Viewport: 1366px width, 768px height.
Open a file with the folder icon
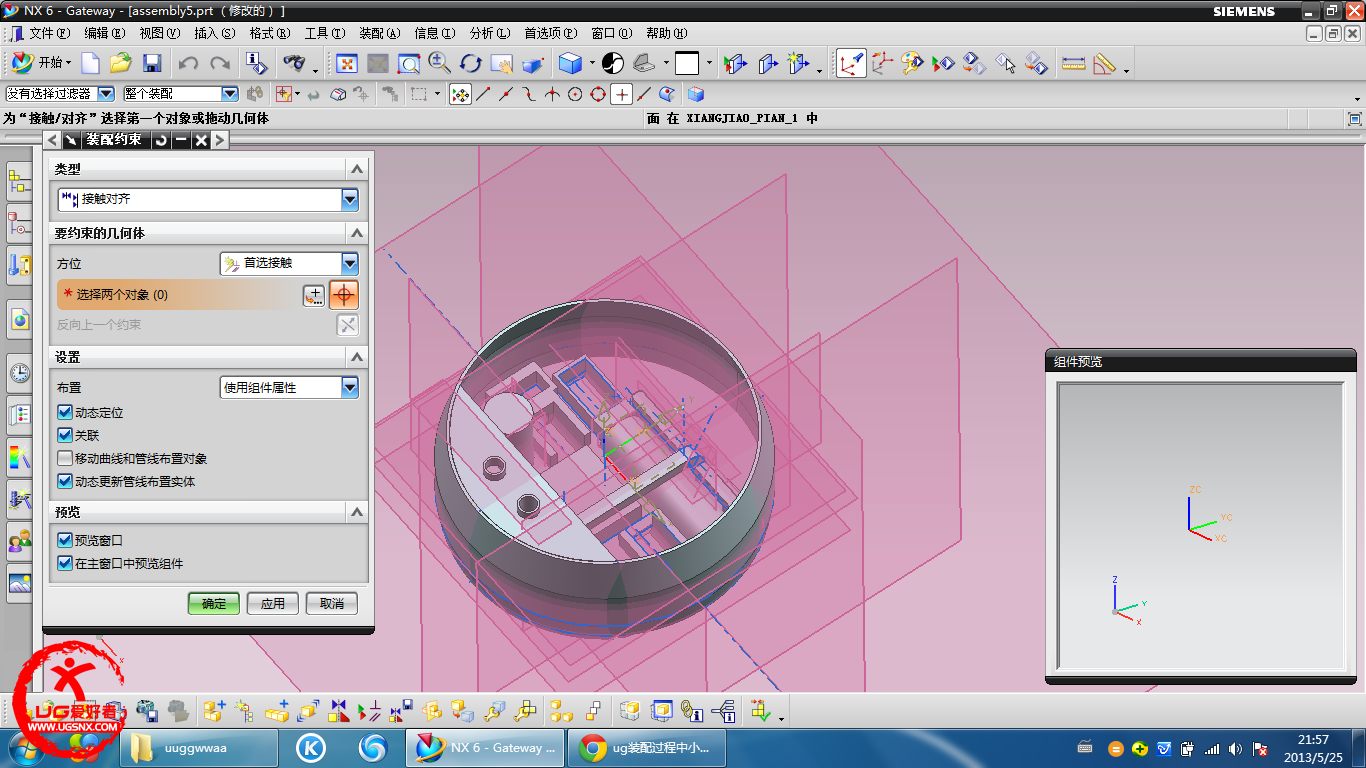tap(121, 63)
